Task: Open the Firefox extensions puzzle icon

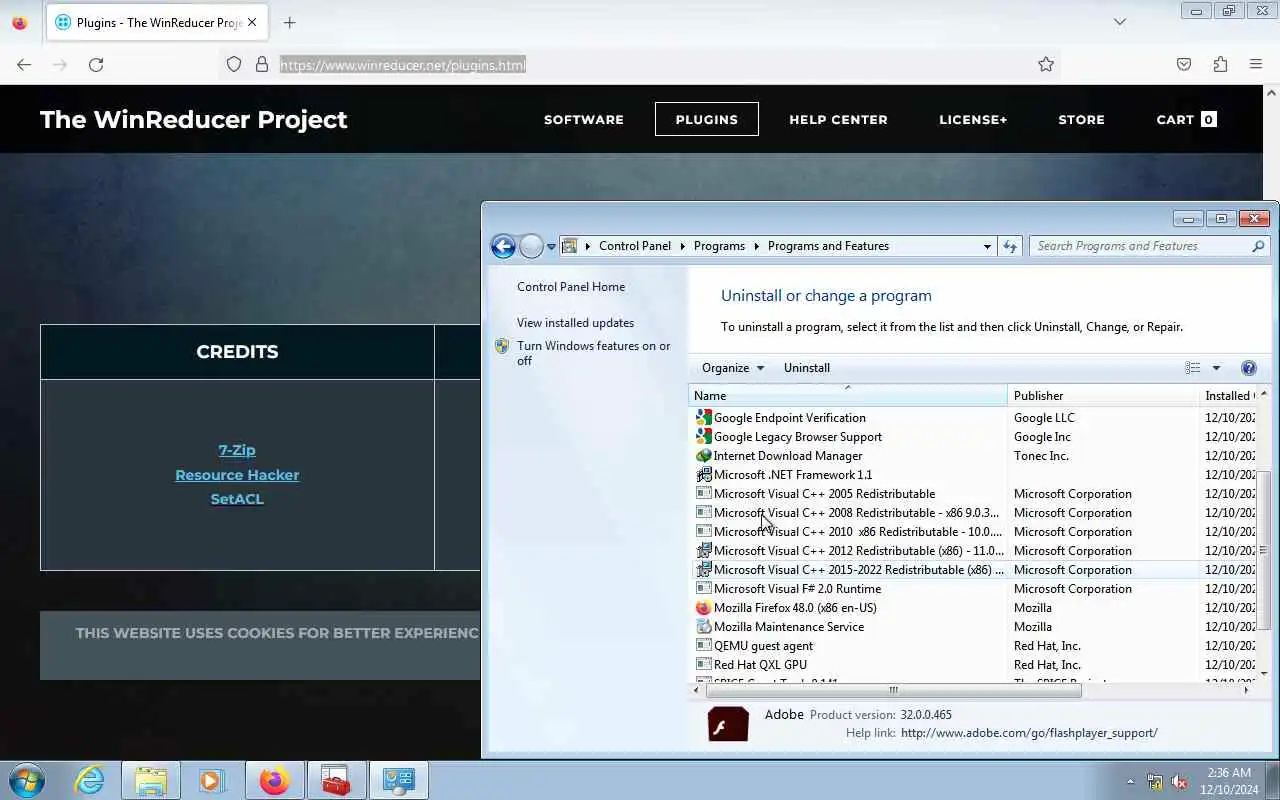Action: pyautogui.click(x=1220, y=64)
